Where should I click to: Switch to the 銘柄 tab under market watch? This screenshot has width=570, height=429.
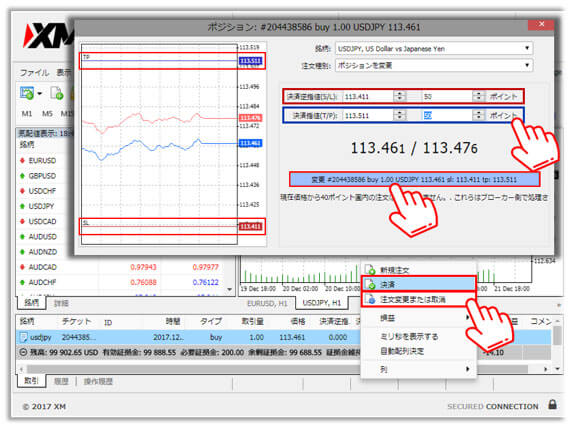(31, 302)
